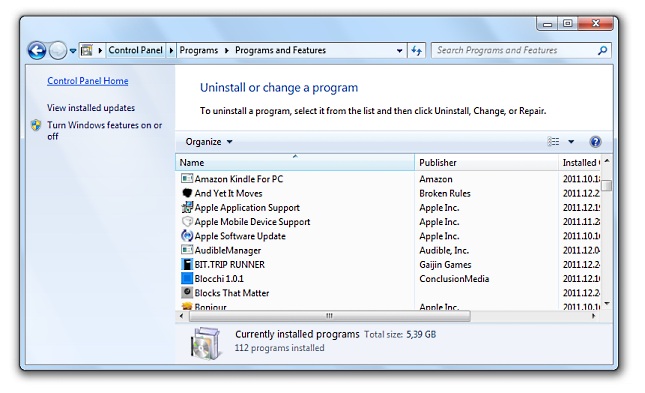The height and width of the screenshot is (393, 645).
Task: Open the Organize menu
Action: [209, 142]
